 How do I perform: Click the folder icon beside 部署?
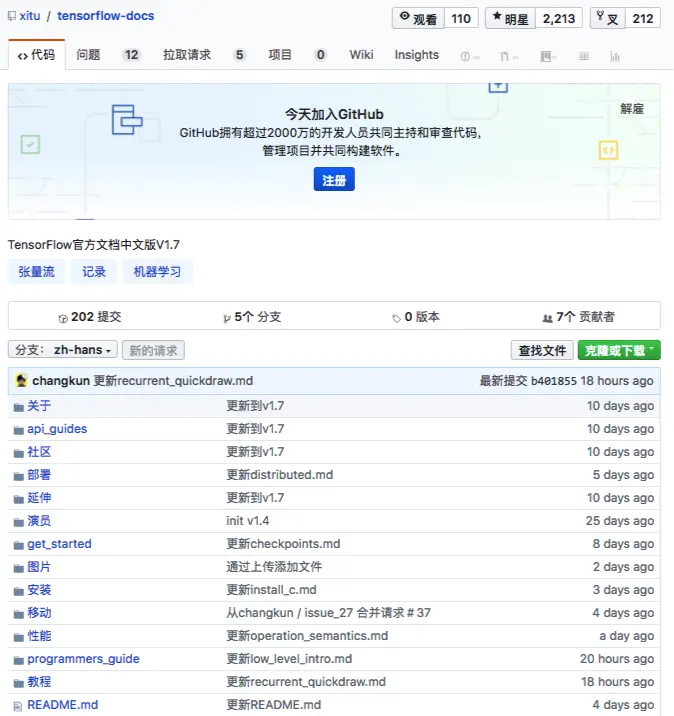tap(18, 476)
